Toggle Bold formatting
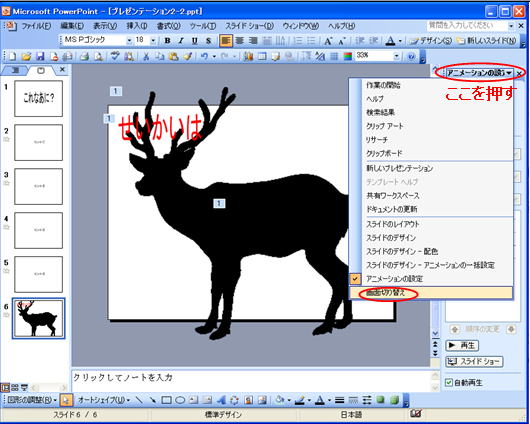530x424 pixels. 167,41
